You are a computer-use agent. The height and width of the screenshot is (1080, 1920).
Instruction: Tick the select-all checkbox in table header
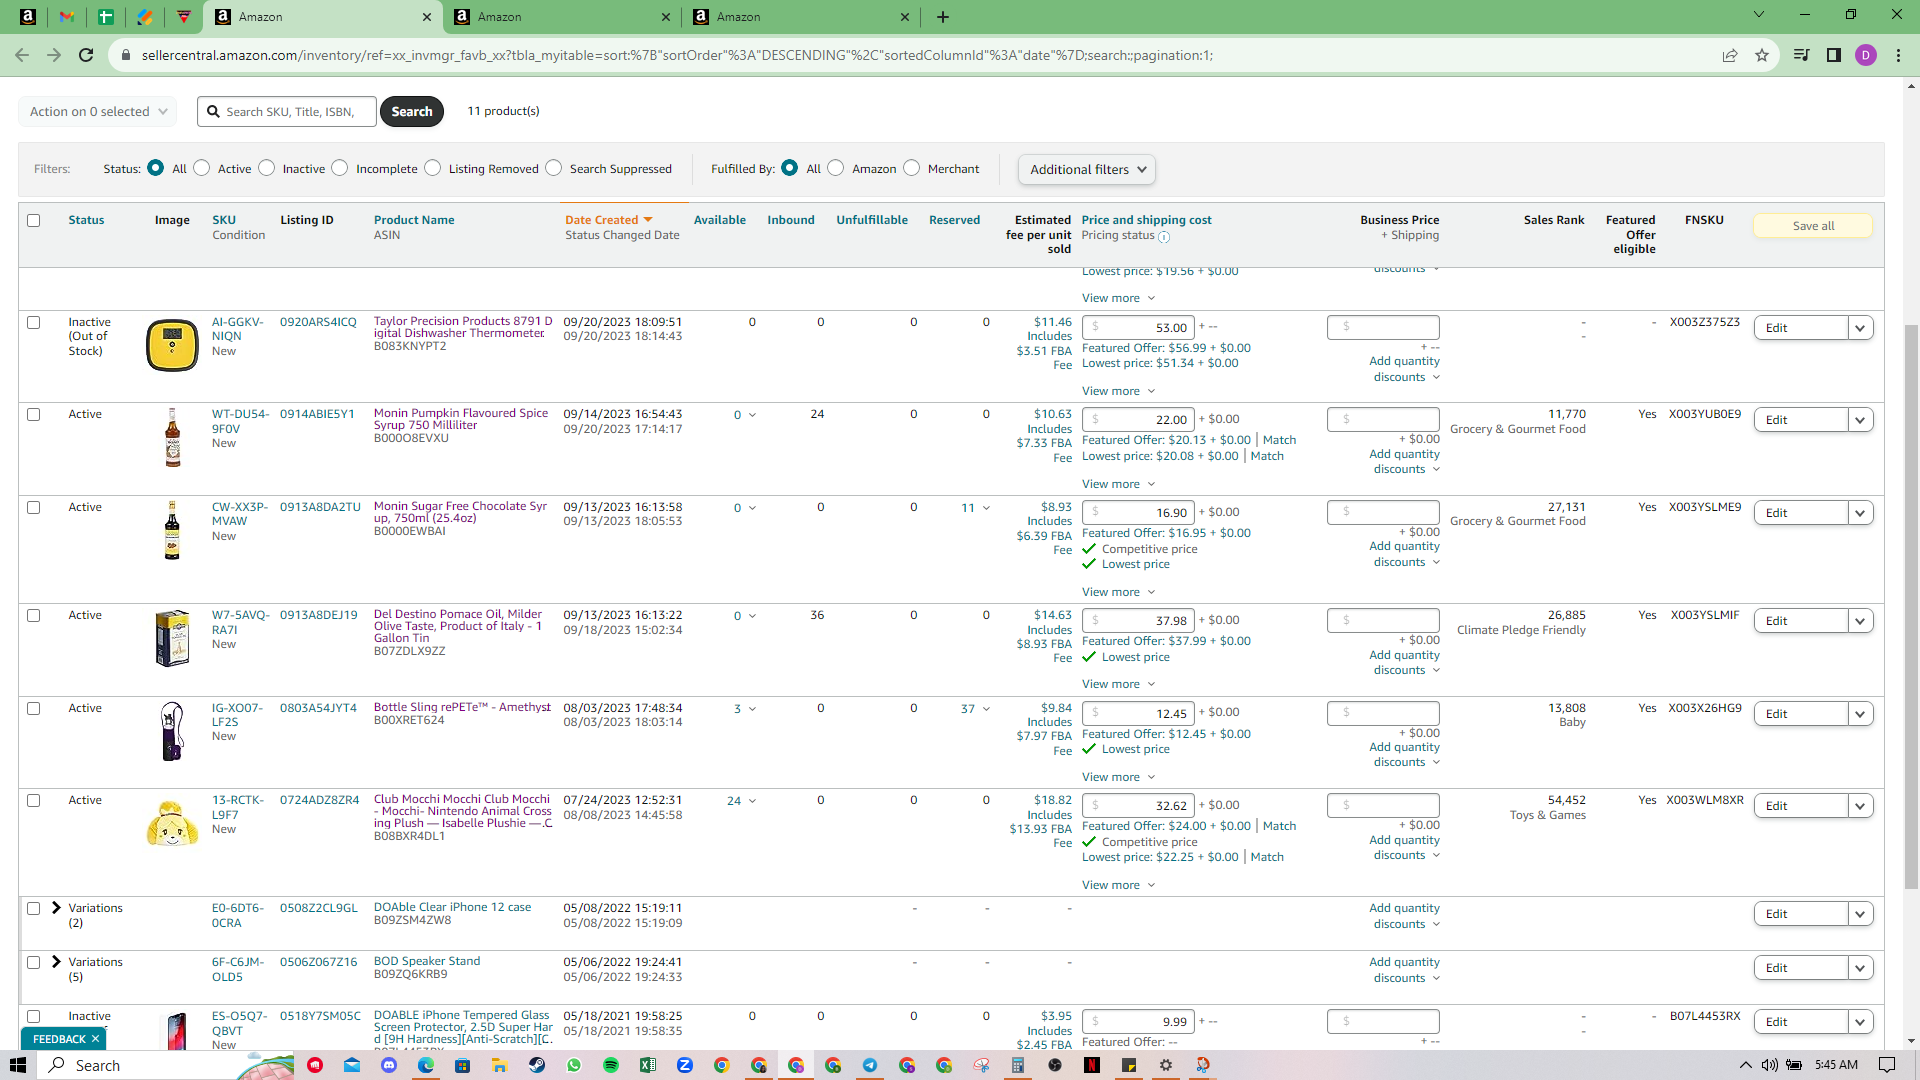tap(34, 220)
